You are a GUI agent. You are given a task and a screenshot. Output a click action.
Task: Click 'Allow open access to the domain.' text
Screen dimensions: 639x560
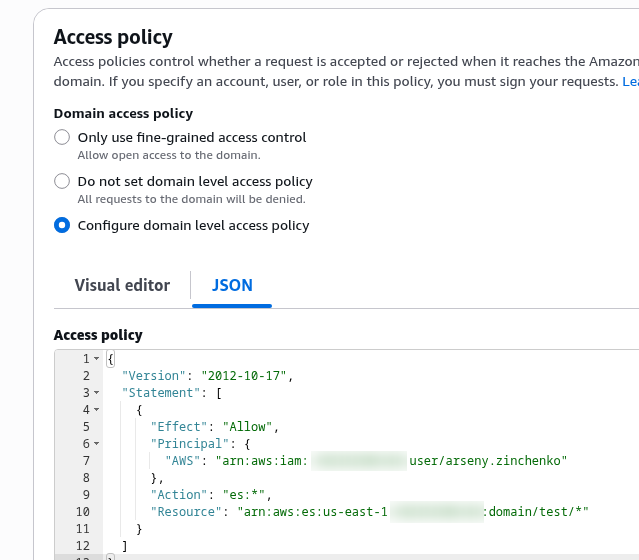point(169,155)
